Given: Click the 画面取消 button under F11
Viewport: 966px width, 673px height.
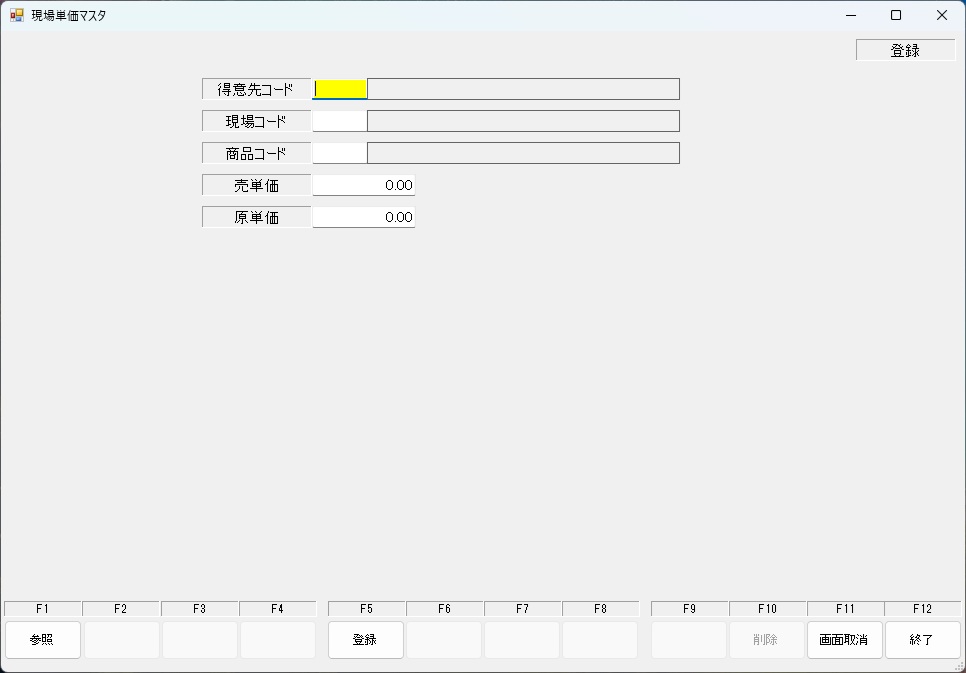Looking at the screenshot, I should (844, 640).
